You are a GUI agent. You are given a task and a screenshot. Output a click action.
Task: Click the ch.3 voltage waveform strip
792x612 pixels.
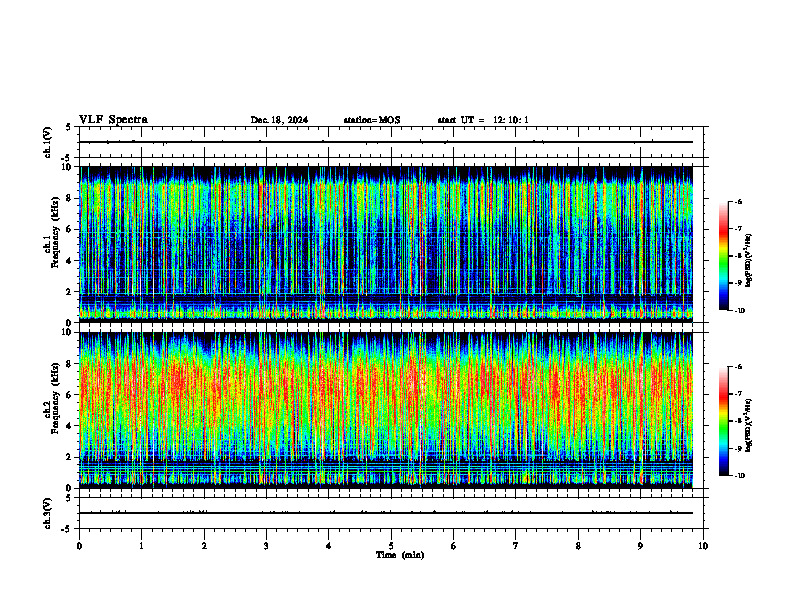[x=391, y=513]
